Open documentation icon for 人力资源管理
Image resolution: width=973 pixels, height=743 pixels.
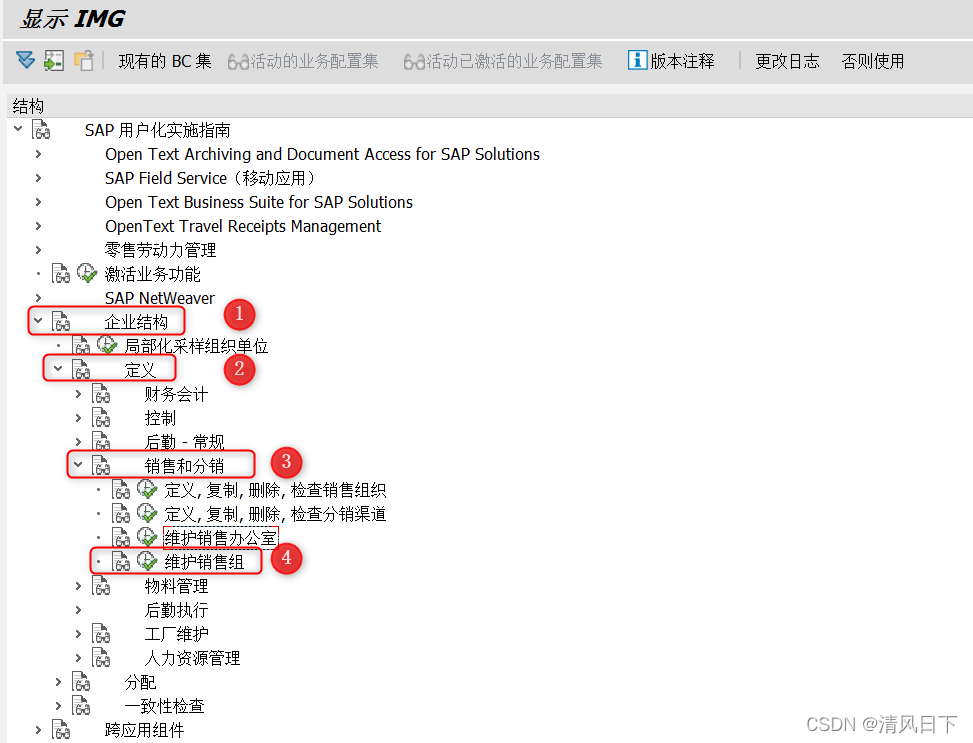(x=101, y=657)
